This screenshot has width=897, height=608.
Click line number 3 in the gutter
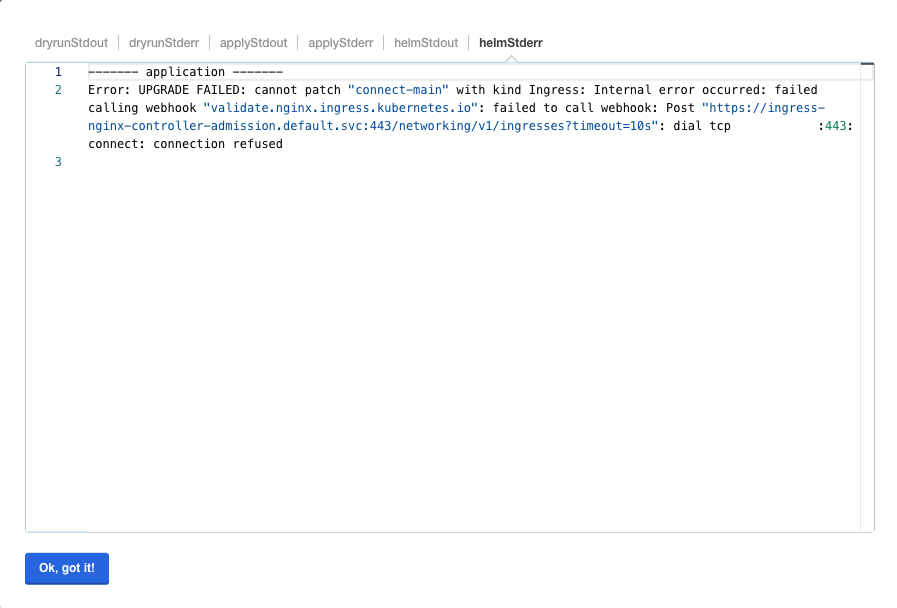click(x=58, y=162)
